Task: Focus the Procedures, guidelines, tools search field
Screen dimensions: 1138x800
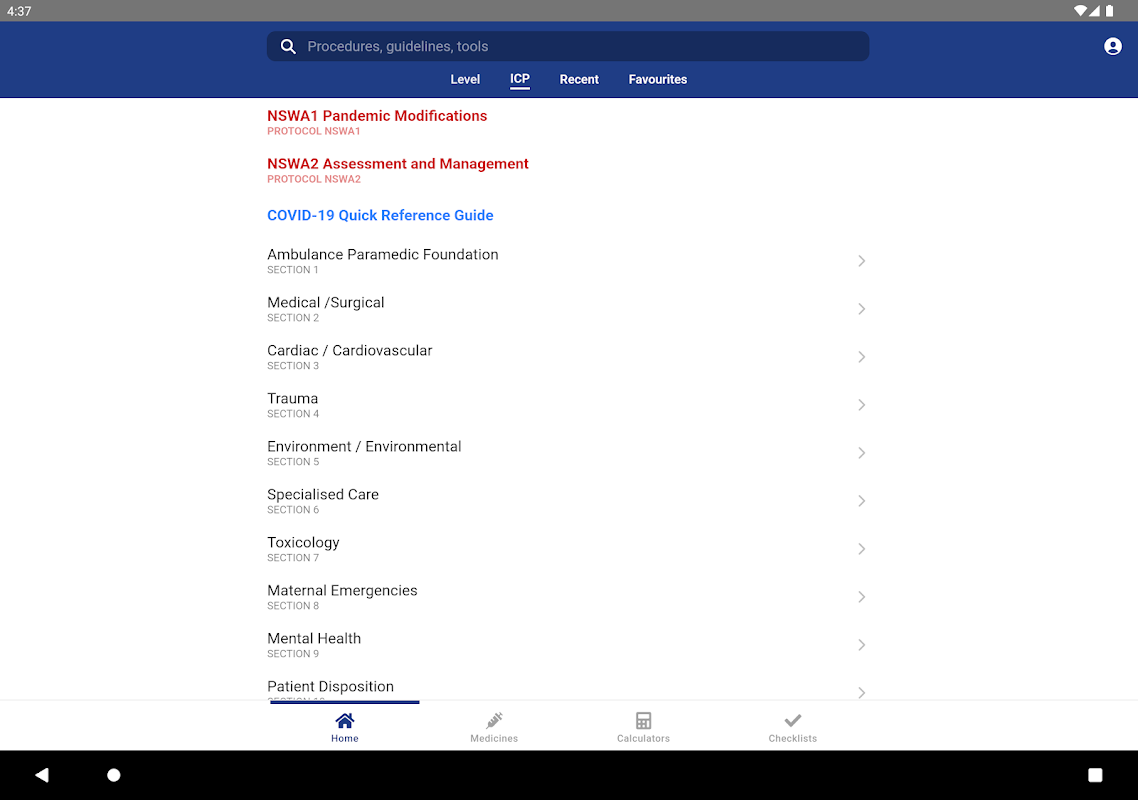Action: tap(568, 46)
